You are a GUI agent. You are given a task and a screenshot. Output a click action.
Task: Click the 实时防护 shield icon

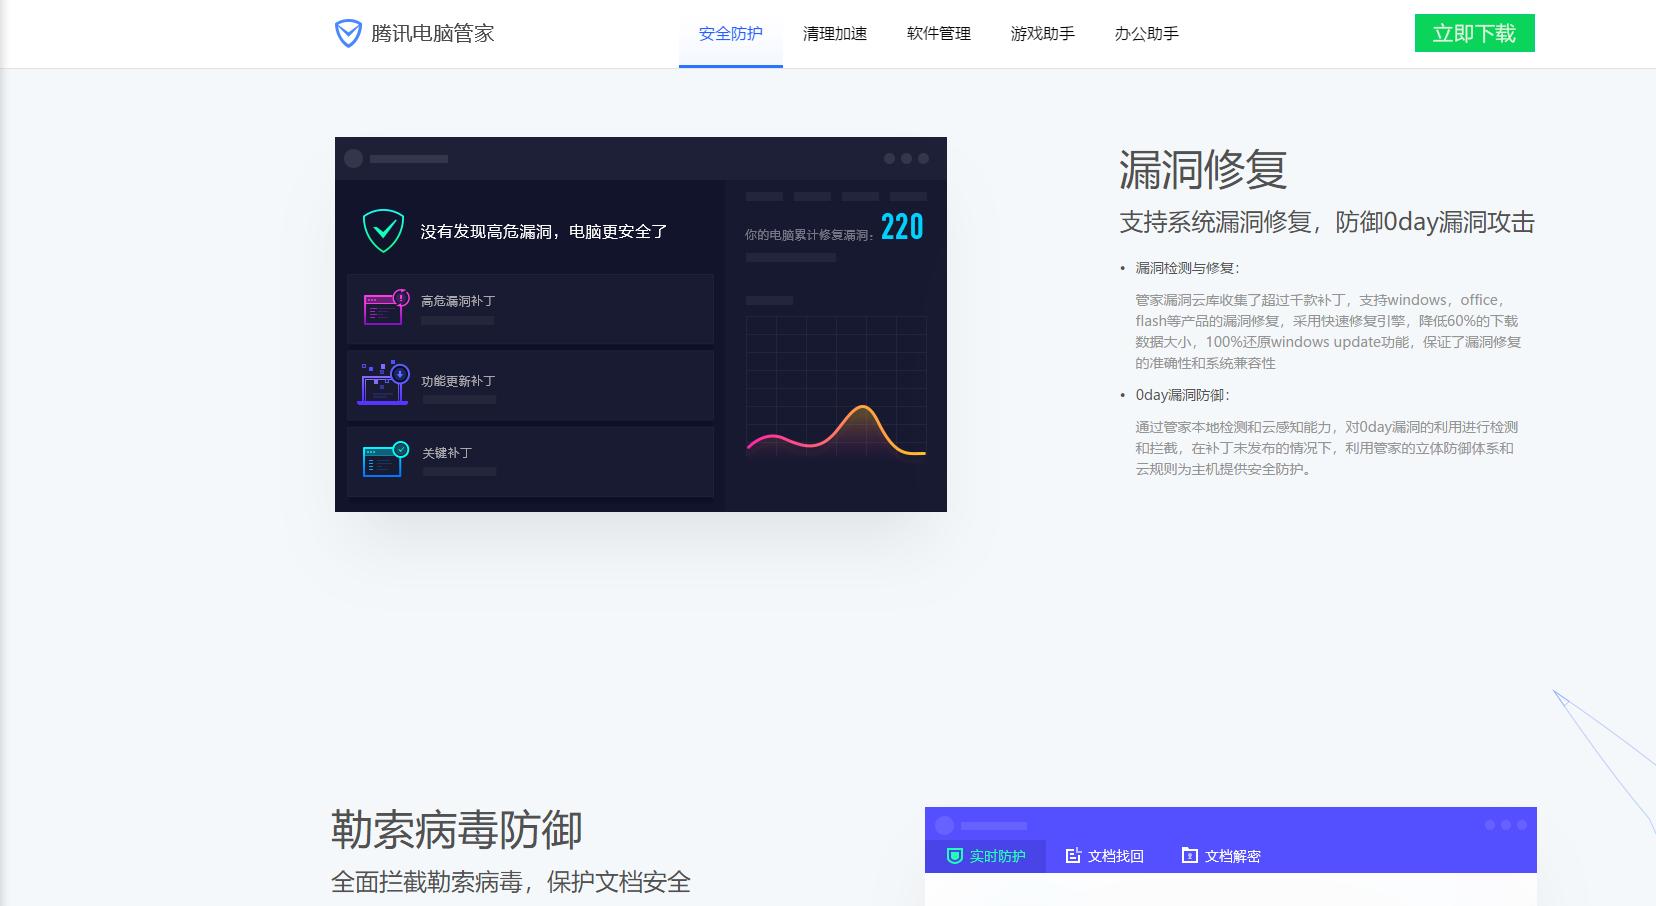click(x=956, y=856)
